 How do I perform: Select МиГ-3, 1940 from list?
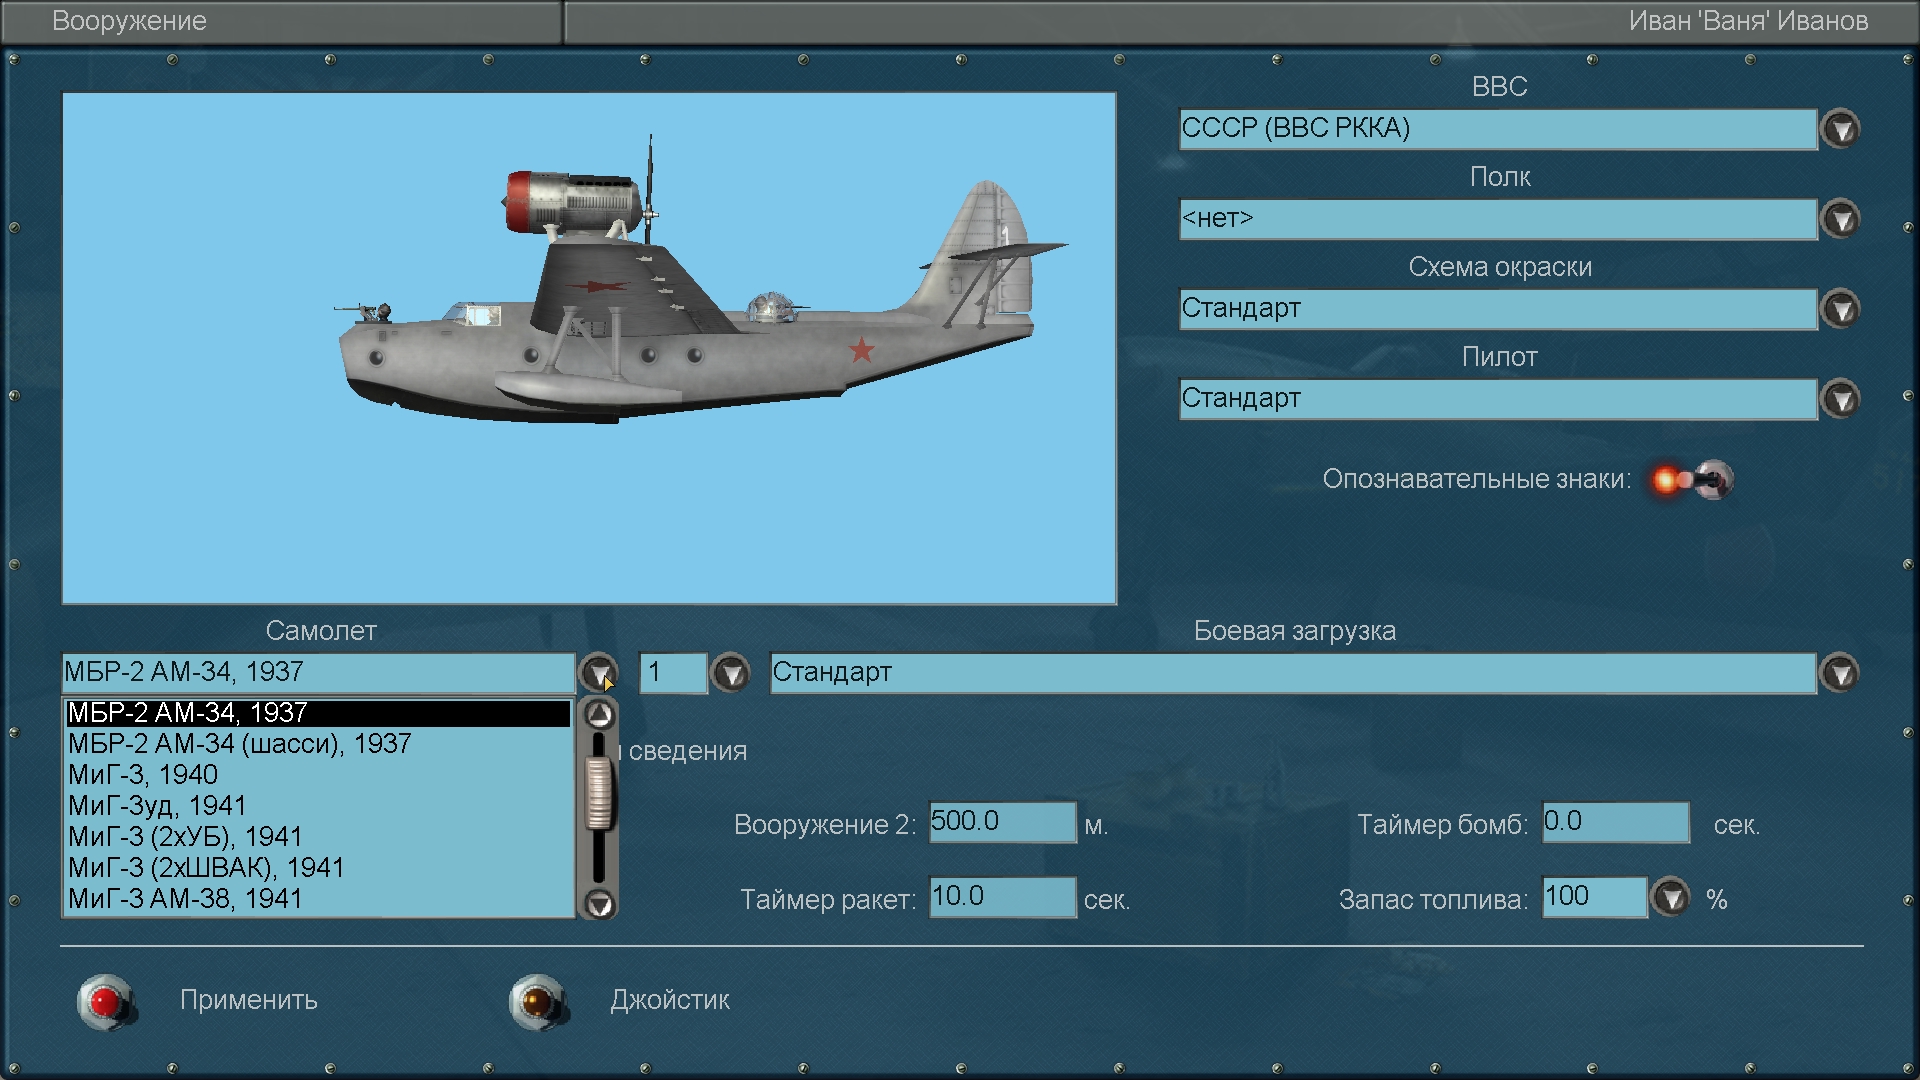(x=143, y=775)
